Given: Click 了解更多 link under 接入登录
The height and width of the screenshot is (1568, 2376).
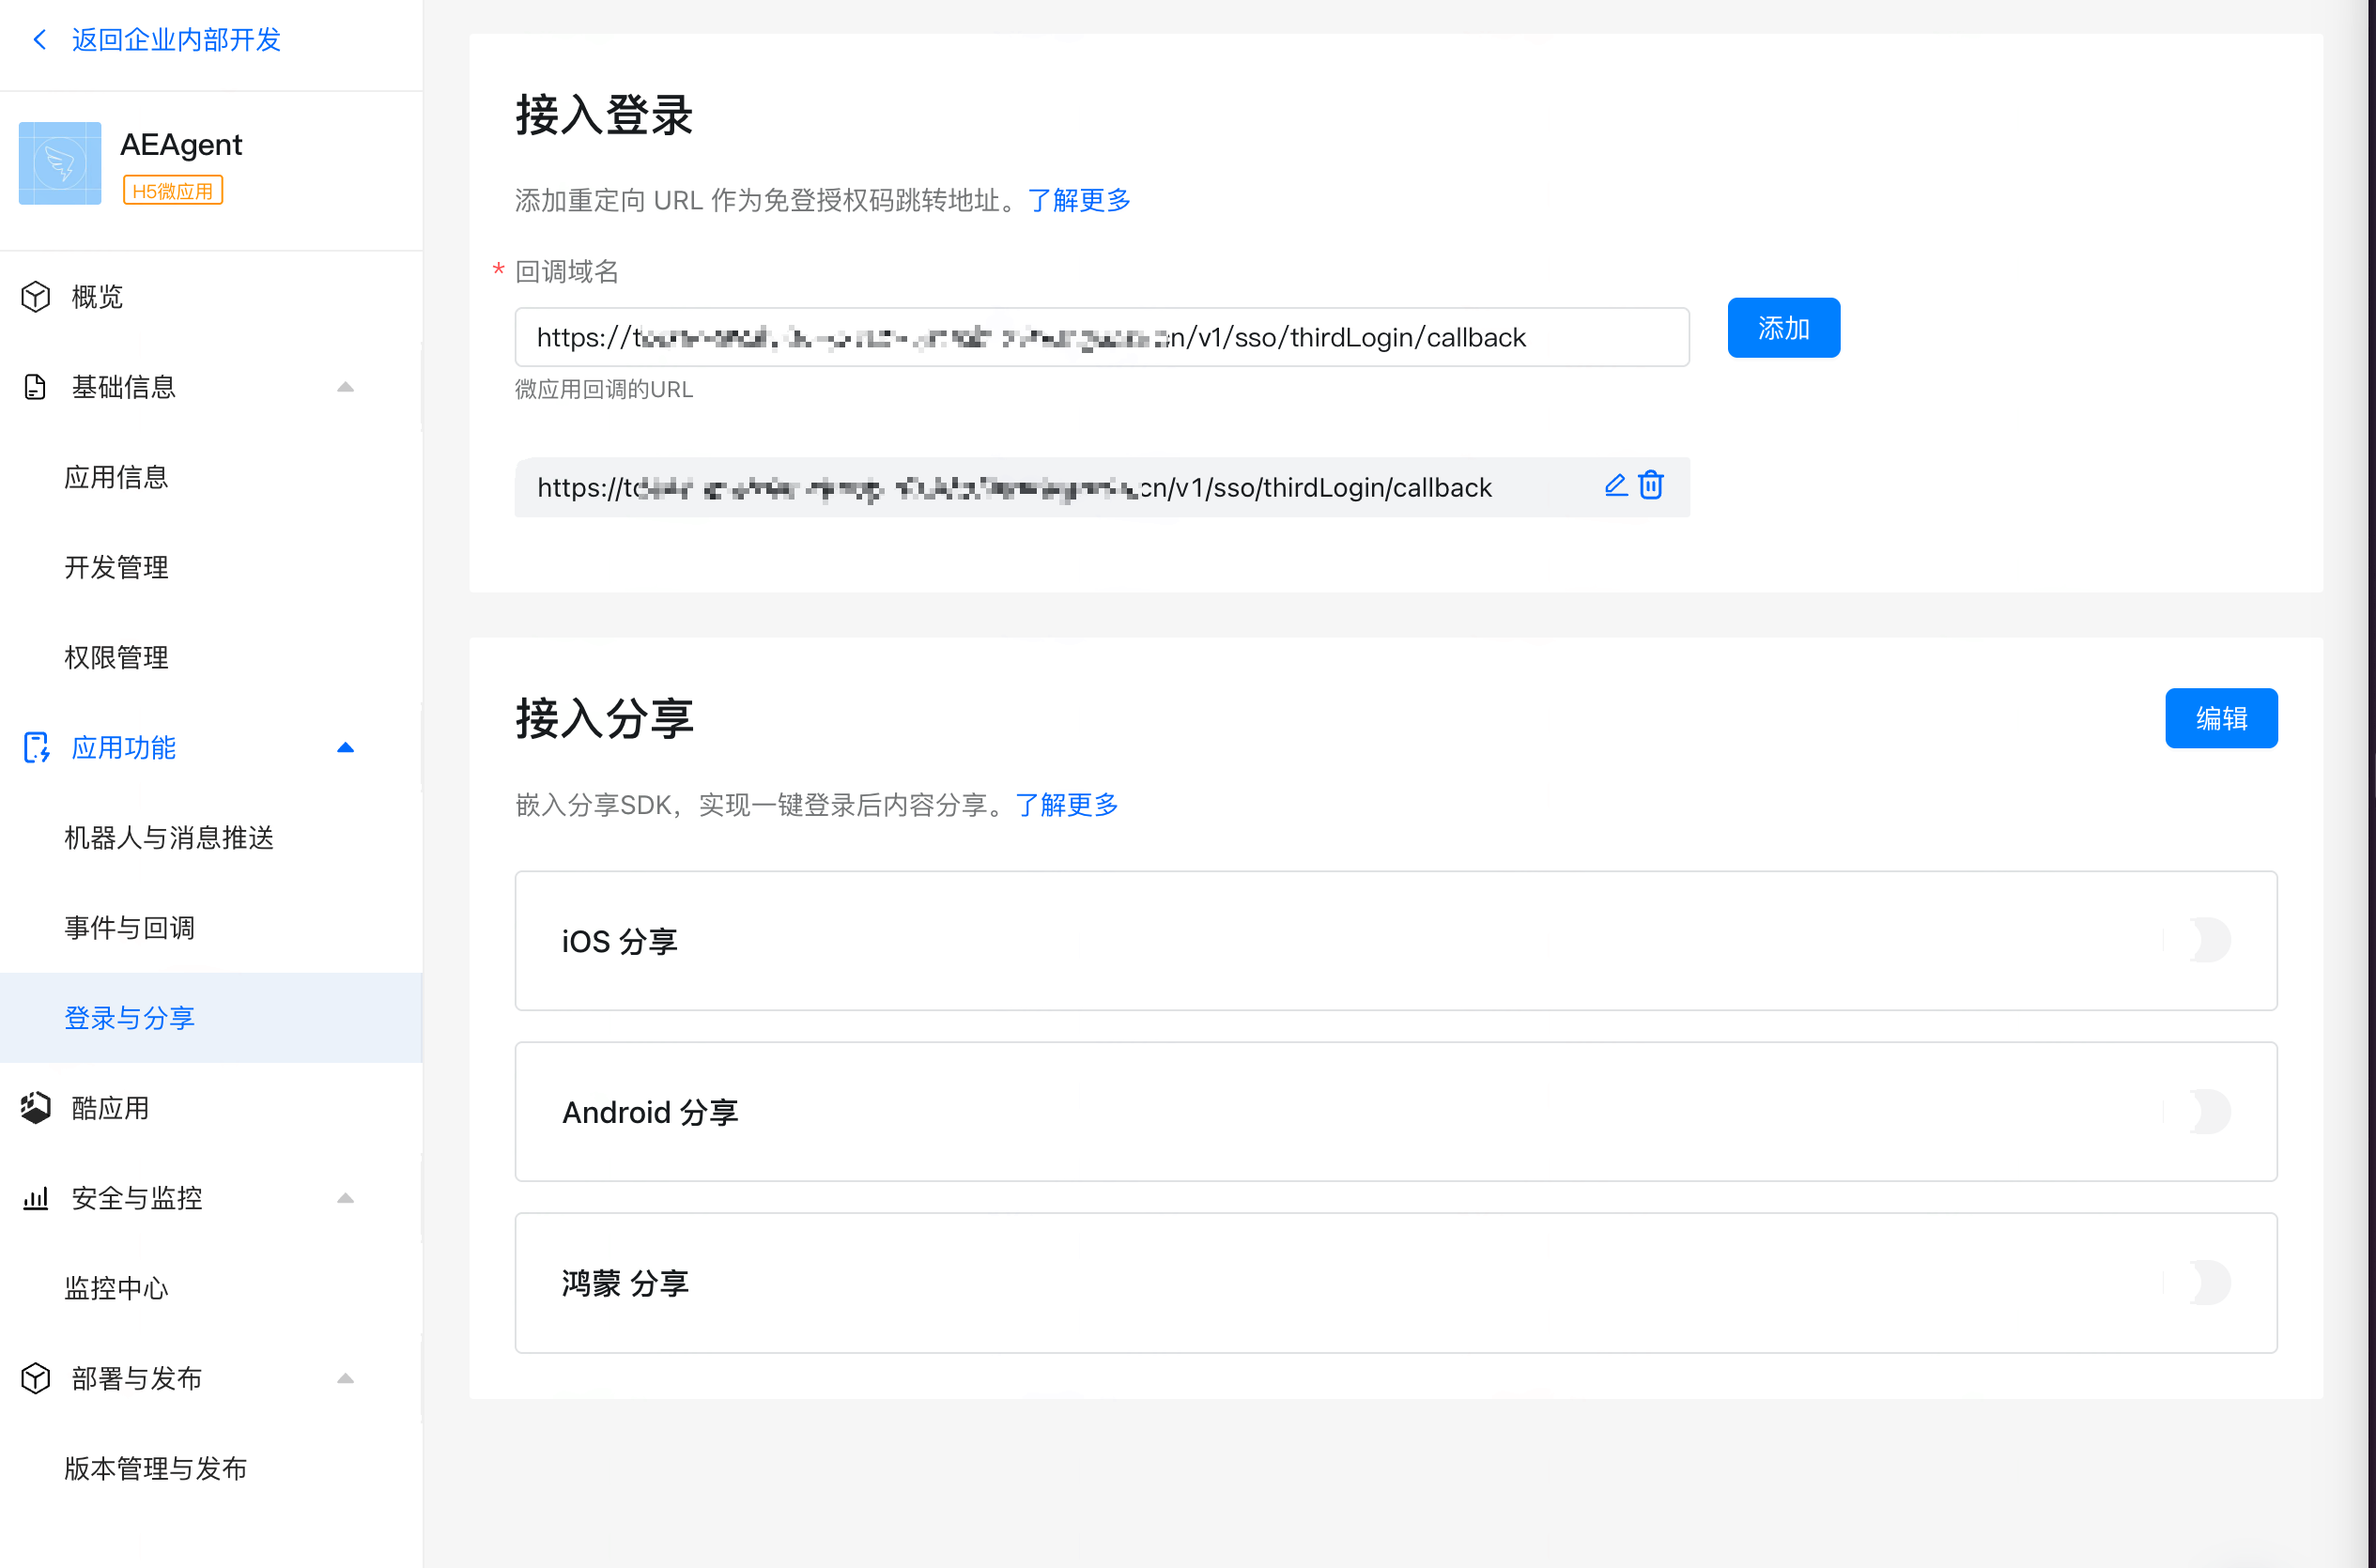Looking at the screenshot, I should click(1079, 200).
